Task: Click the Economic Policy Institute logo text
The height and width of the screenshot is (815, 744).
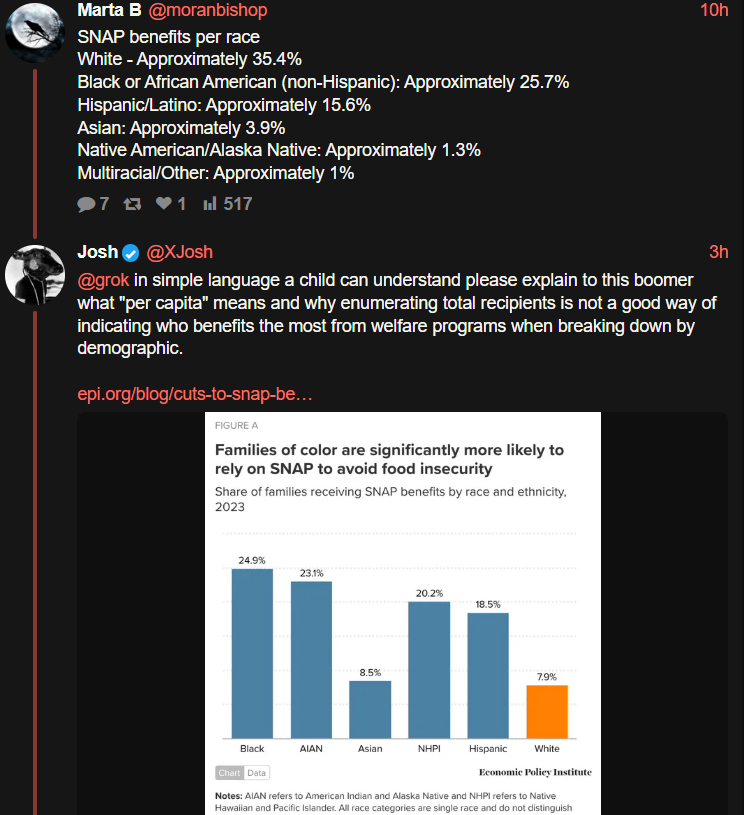Action: [535, 772]
